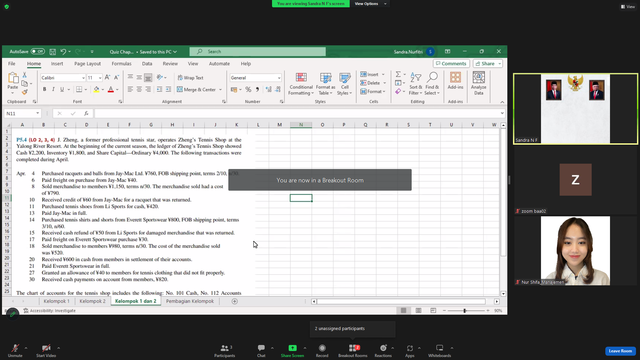
Task: Open Reactions in Zoom toolbar
Action: (383, 350)
